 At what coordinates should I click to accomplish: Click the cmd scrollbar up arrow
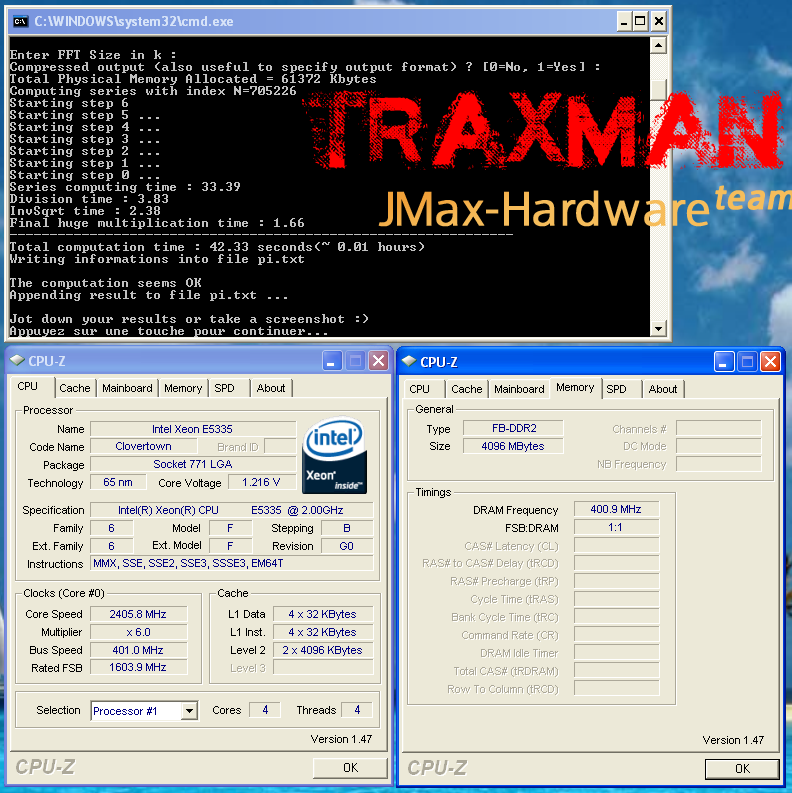click(658, 46)
